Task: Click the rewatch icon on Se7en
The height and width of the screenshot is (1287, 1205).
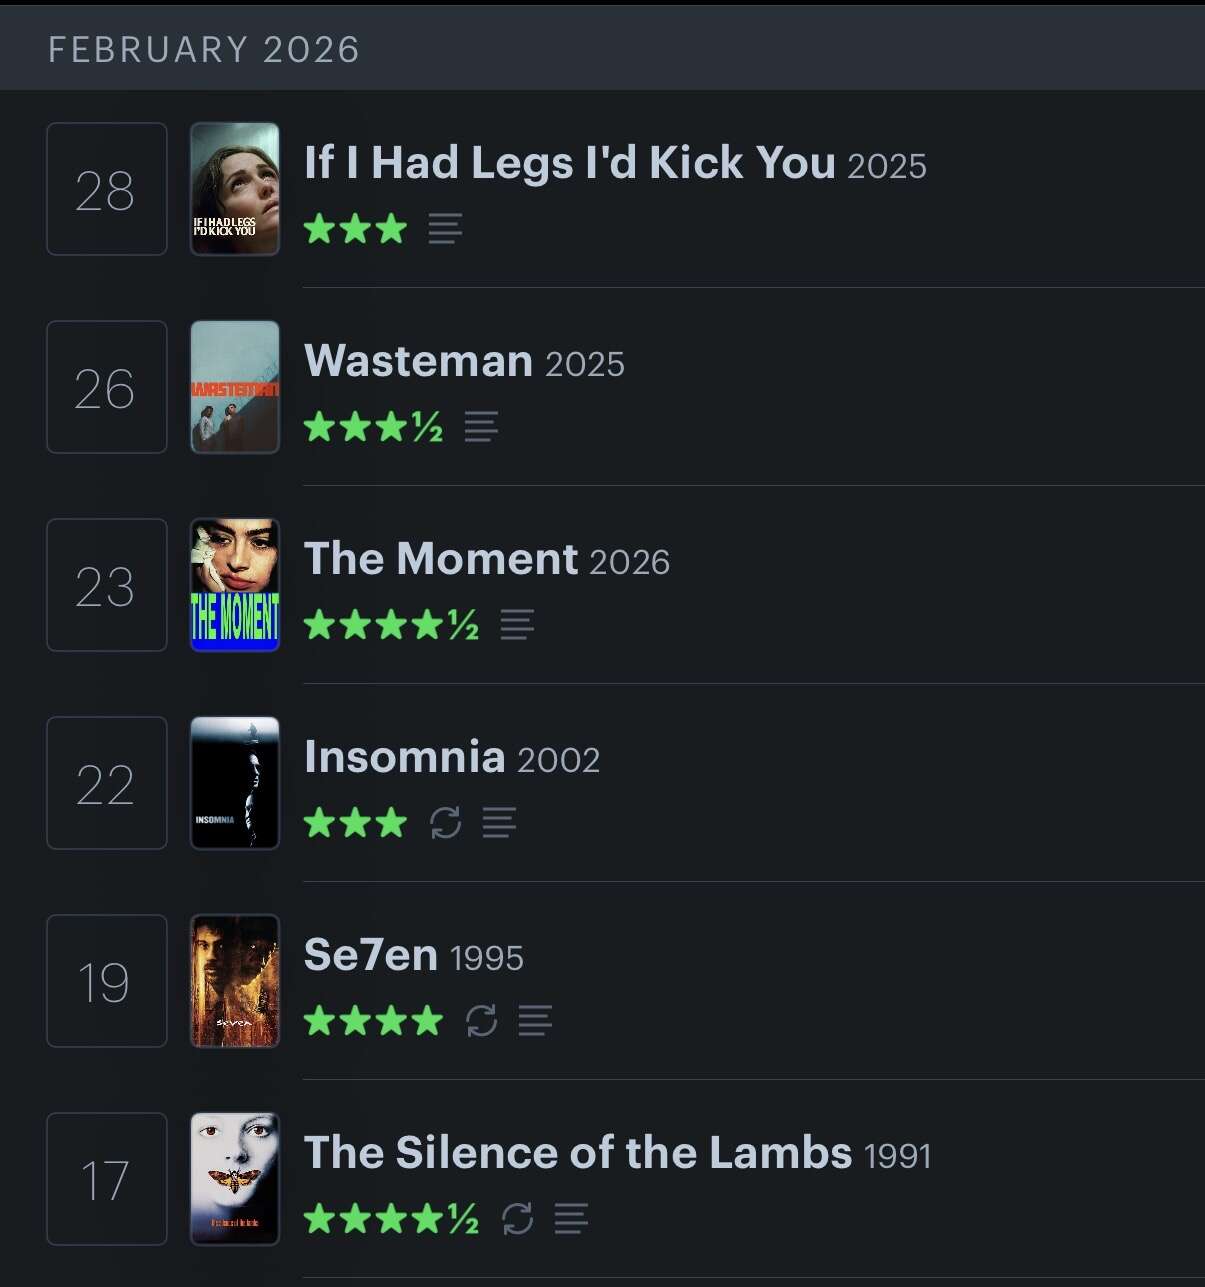Action: point(481,1021)
